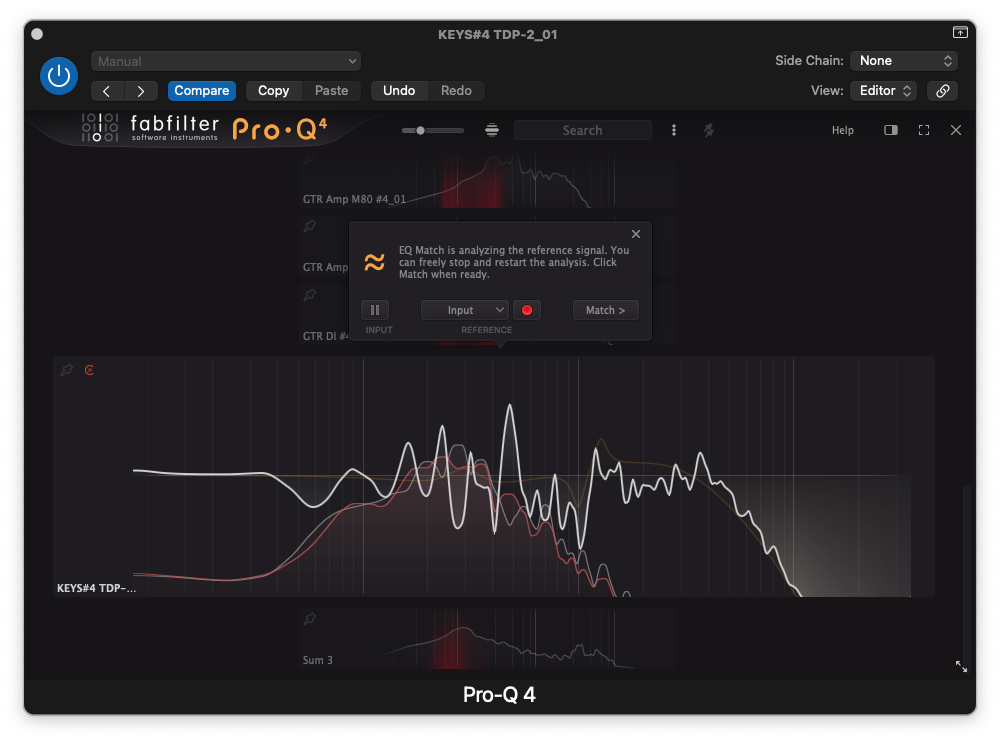Click the Compare button
Viewport: 1000px width, 743px height.
202,91
